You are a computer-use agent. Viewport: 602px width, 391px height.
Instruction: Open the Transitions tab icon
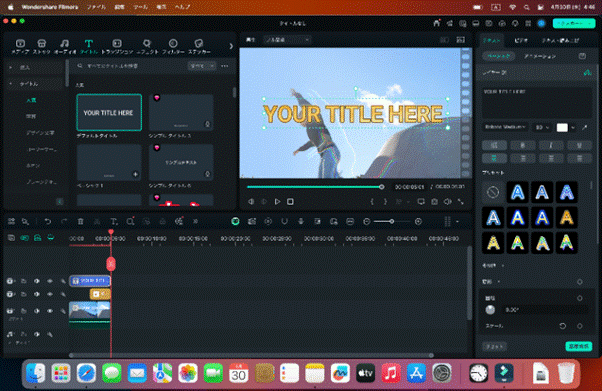(117, 46)
